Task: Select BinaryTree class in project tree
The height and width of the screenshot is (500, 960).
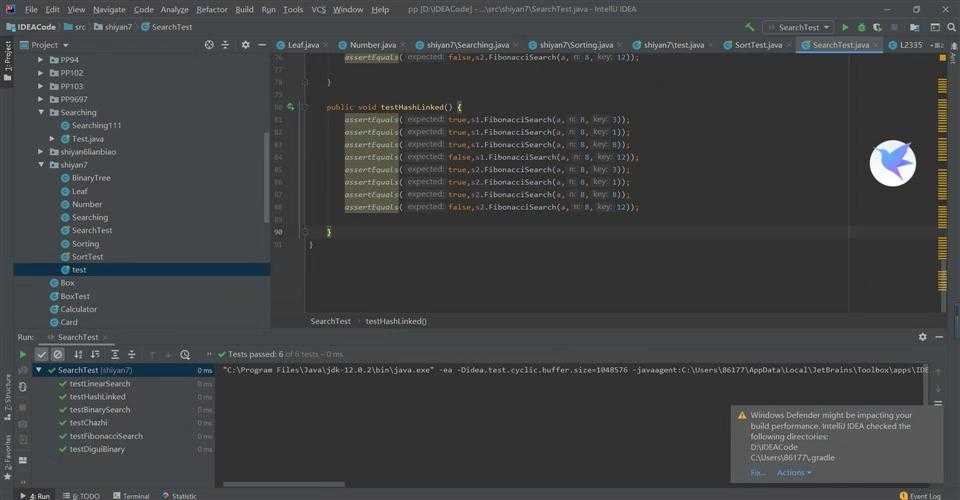Action: pyautogui.click(x=91, y=178)
